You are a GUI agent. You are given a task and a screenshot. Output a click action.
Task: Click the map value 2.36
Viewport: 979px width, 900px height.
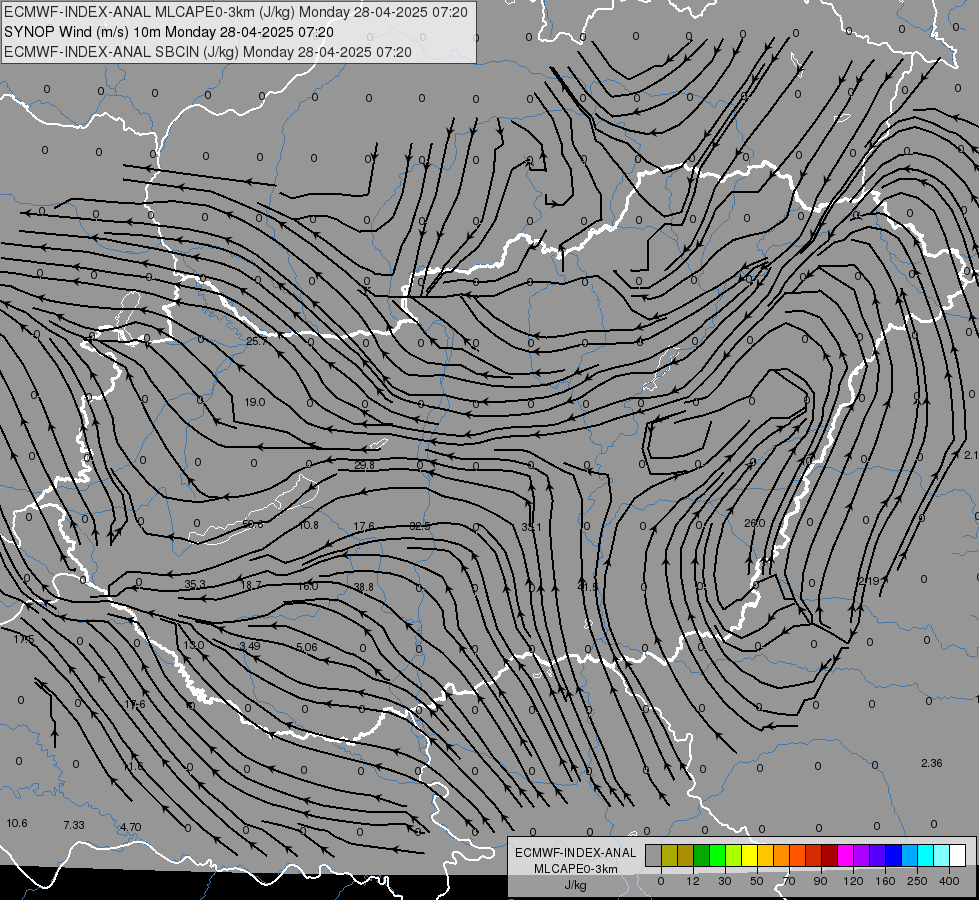932,763
